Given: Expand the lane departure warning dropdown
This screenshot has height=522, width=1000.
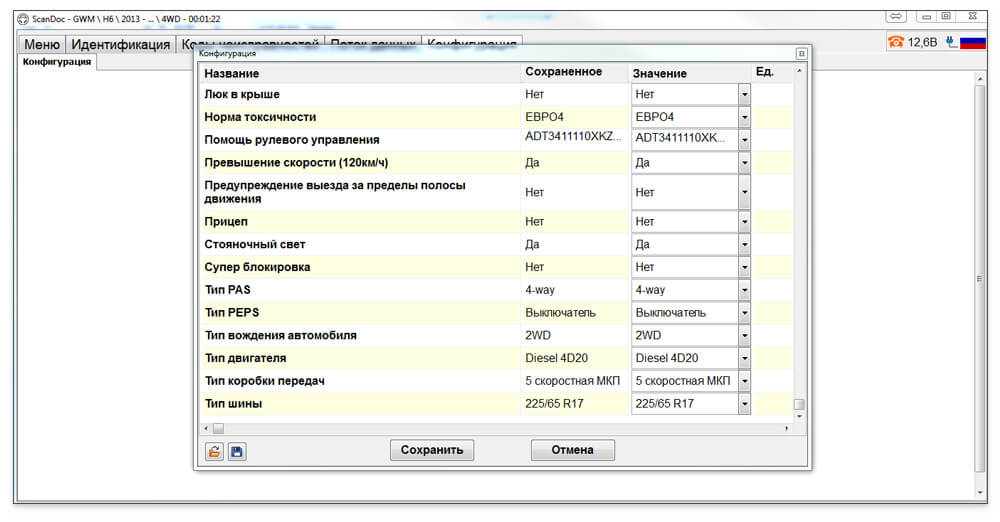Looking at the screenshot, I should coord(744,192).
